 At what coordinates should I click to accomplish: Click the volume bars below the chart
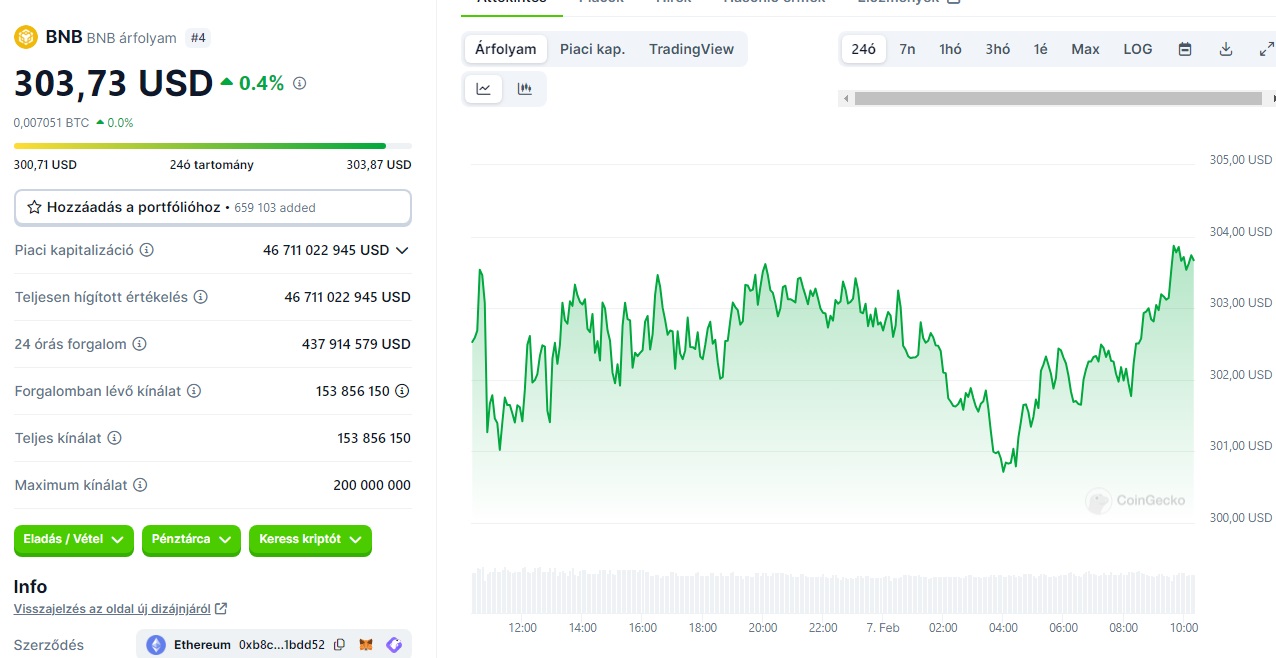pos(833,592)
